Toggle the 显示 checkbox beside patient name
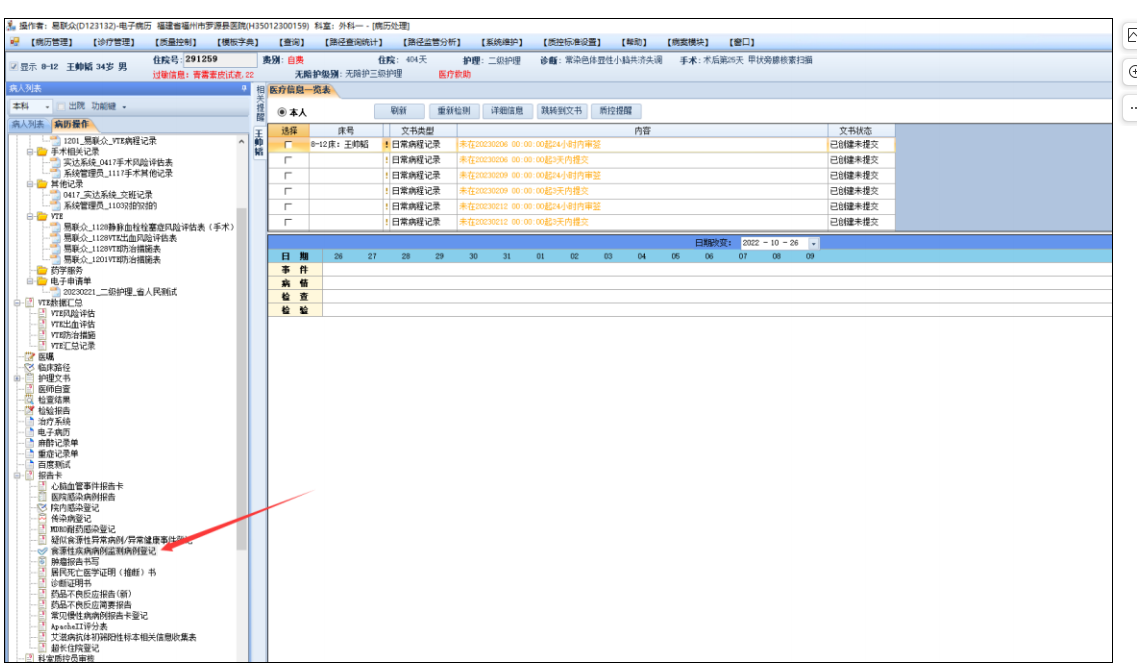The width and height of the screenshot is (1137, 667). coord(14,67)
